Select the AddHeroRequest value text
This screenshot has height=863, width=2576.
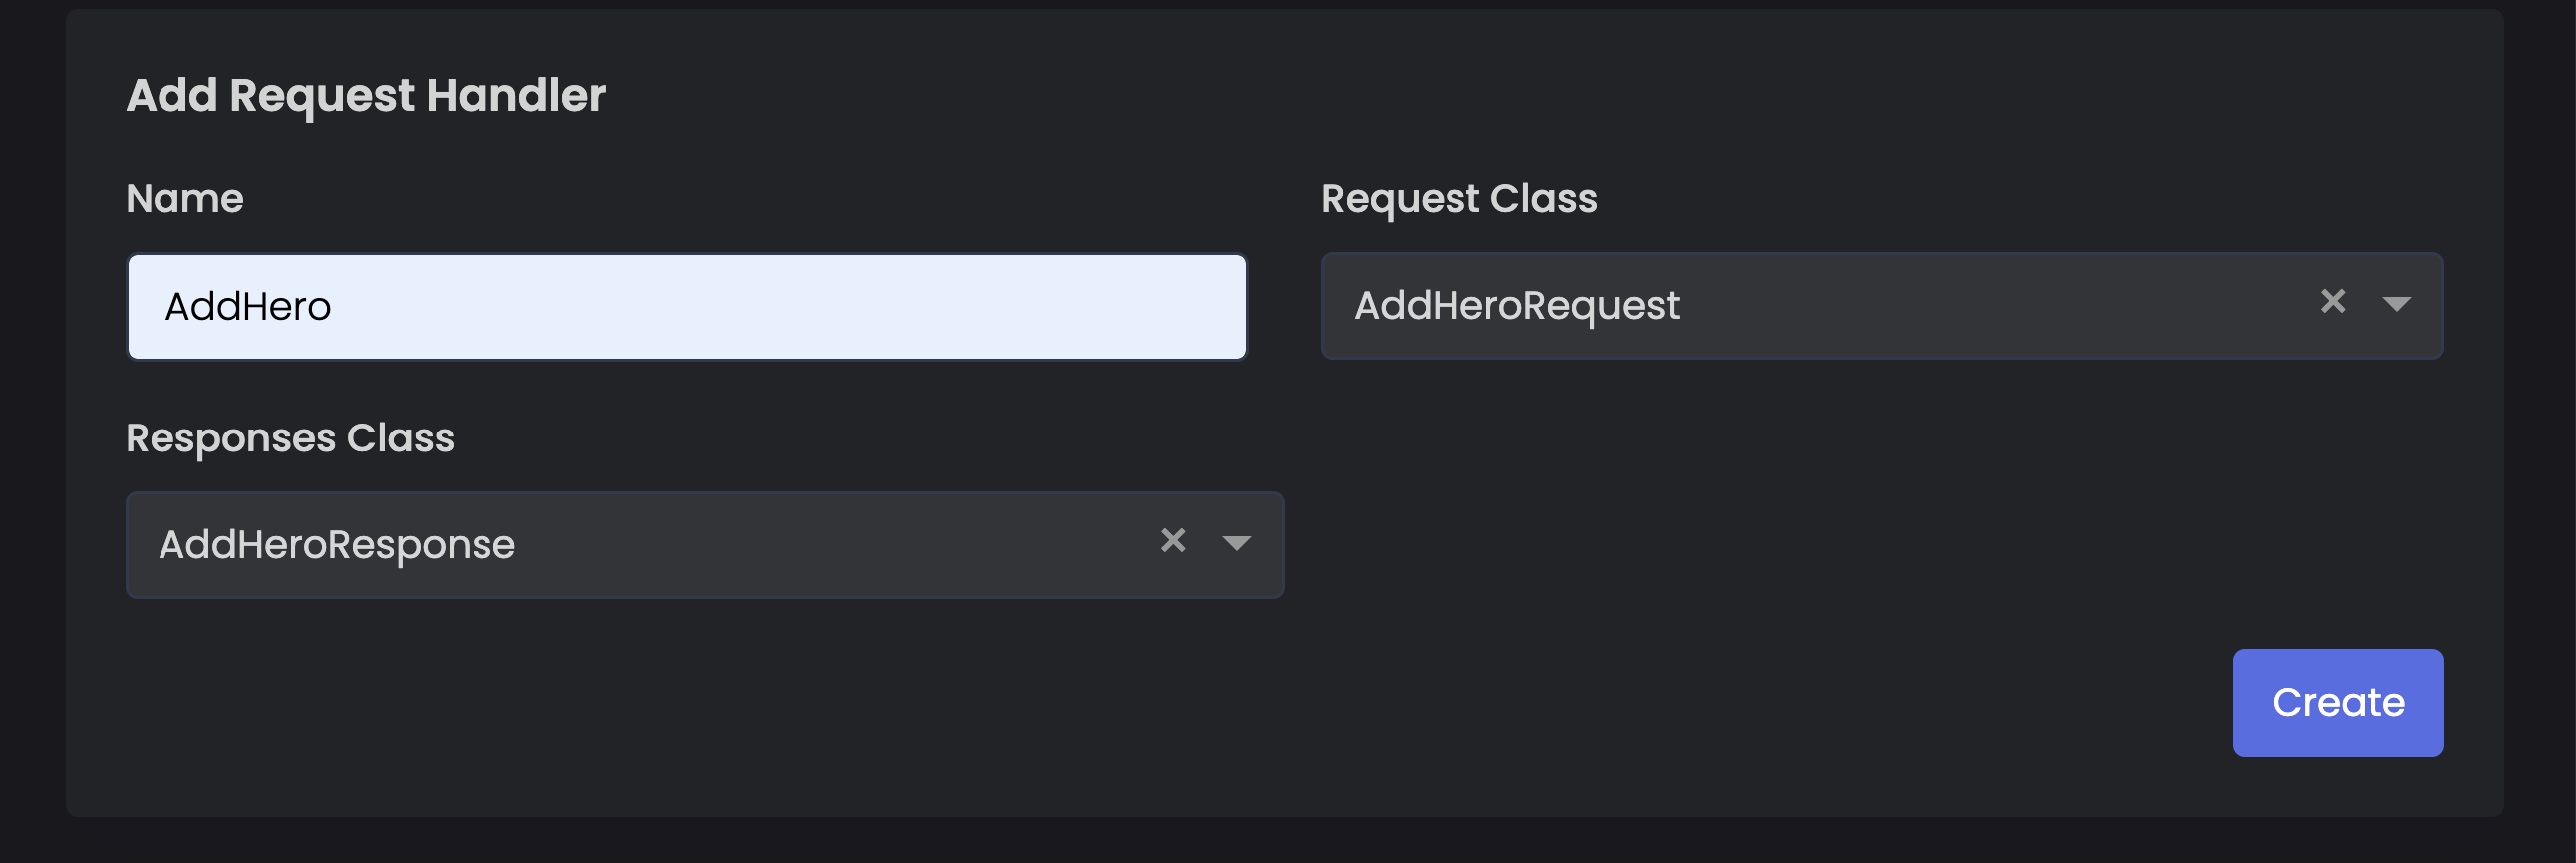1516,306
